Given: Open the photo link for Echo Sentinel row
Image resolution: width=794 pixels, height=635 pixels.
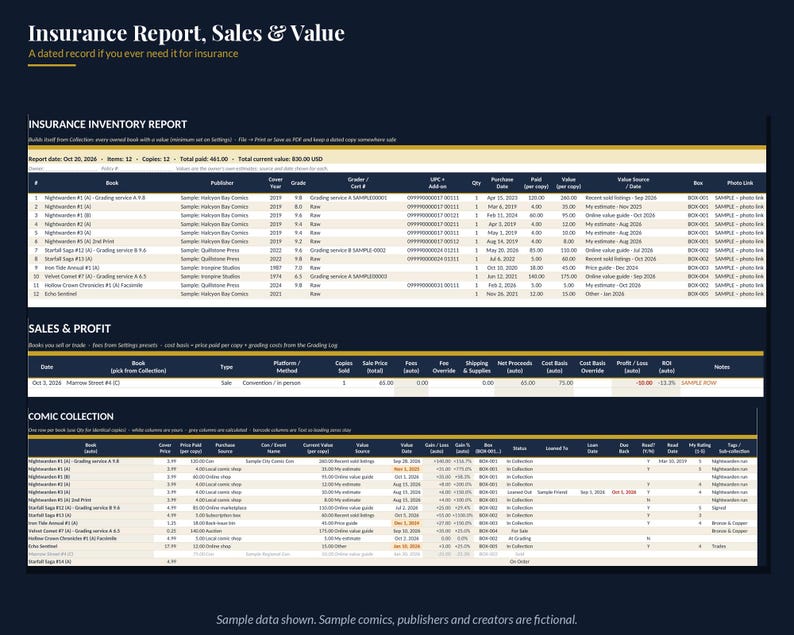Looking at the screenshot, I should tap(739, 294).
